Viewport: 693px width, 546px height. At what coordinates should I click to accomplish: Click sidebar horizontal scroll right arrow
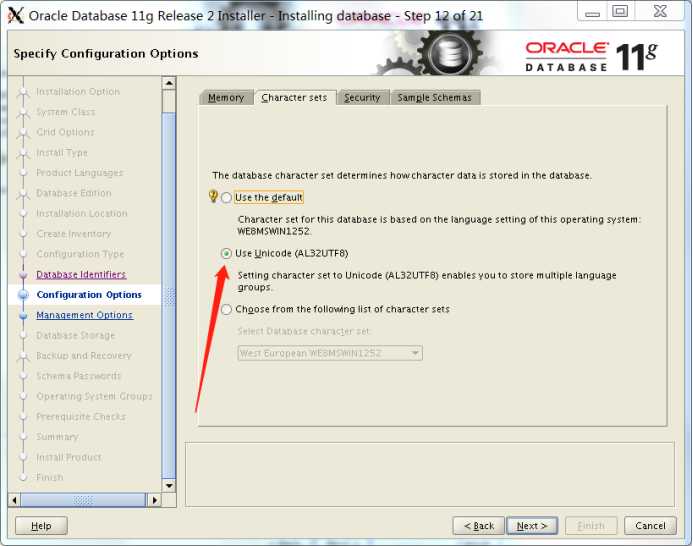point(154,500)
